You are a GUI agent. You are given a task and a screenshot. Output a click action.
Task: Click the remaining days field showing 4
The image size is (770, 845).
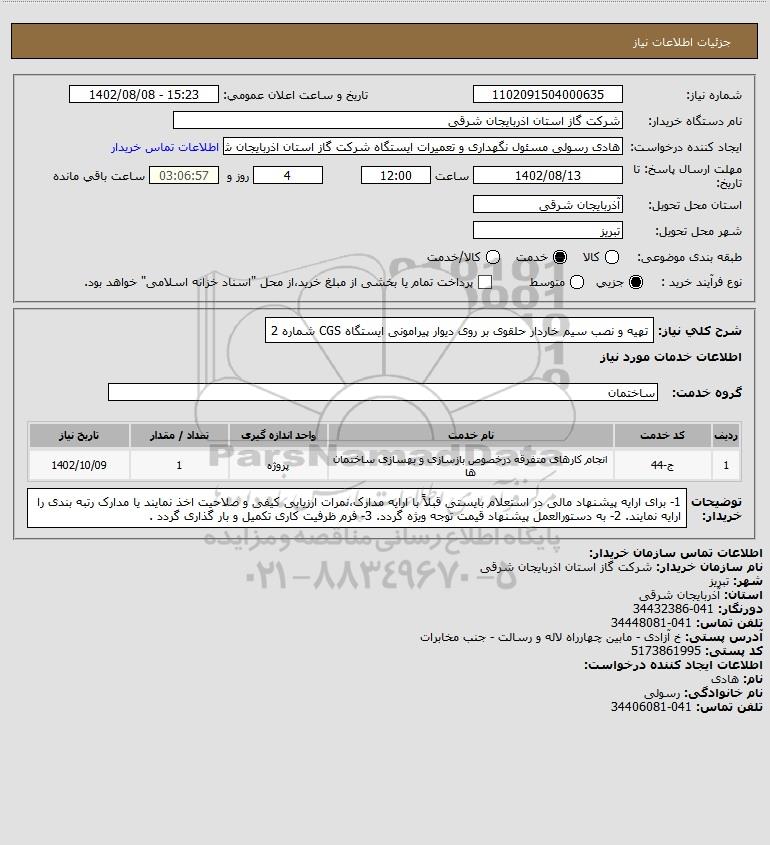(x=288, y=175)
